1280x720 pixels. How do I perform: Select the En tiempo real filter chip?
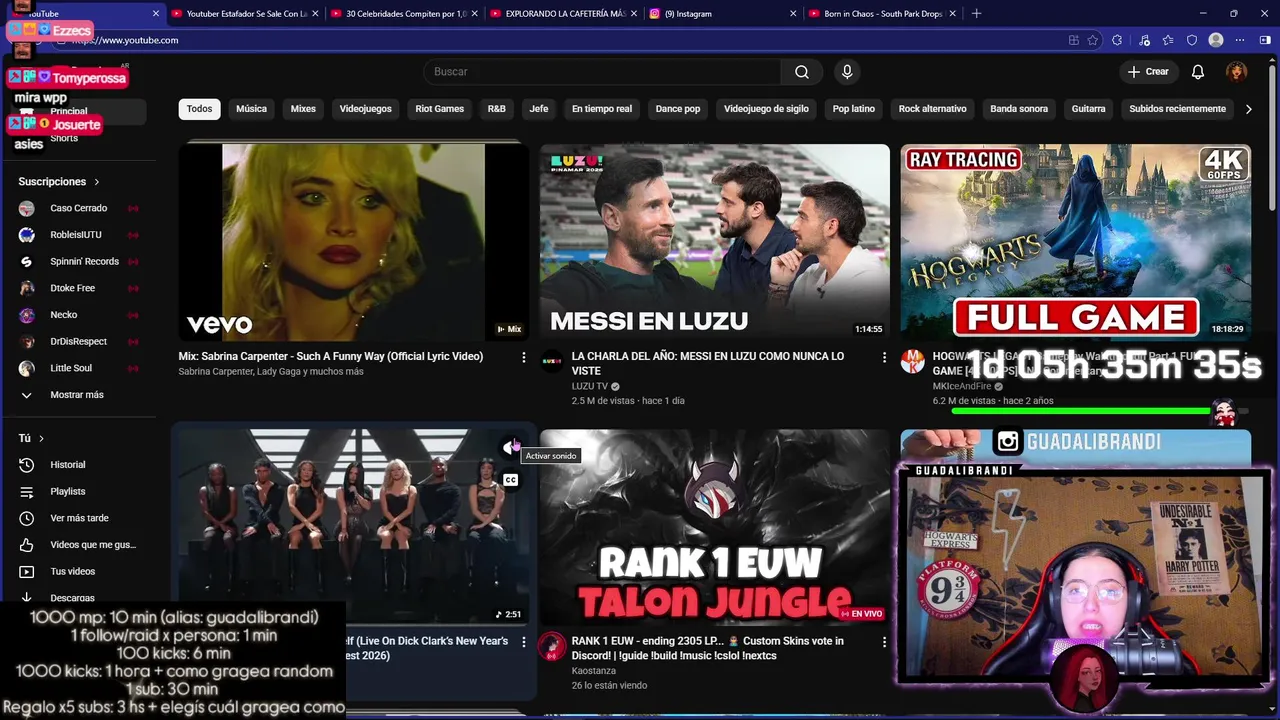602,109
